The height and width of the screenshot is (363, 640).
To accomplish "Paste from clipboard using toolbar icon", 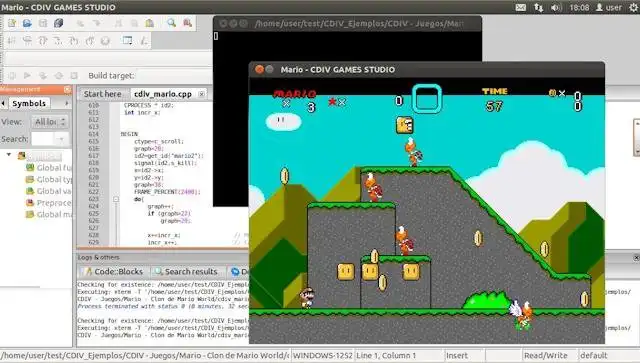I will (x=149, y=23).
